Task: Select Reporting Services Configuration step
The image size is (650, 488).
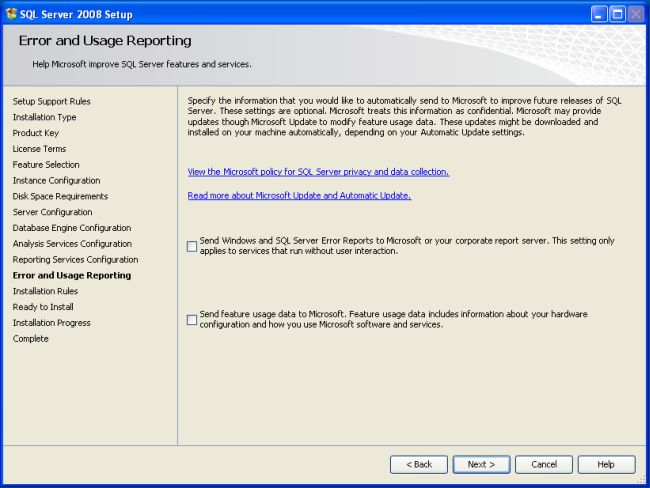Action: tap(75, 260)
